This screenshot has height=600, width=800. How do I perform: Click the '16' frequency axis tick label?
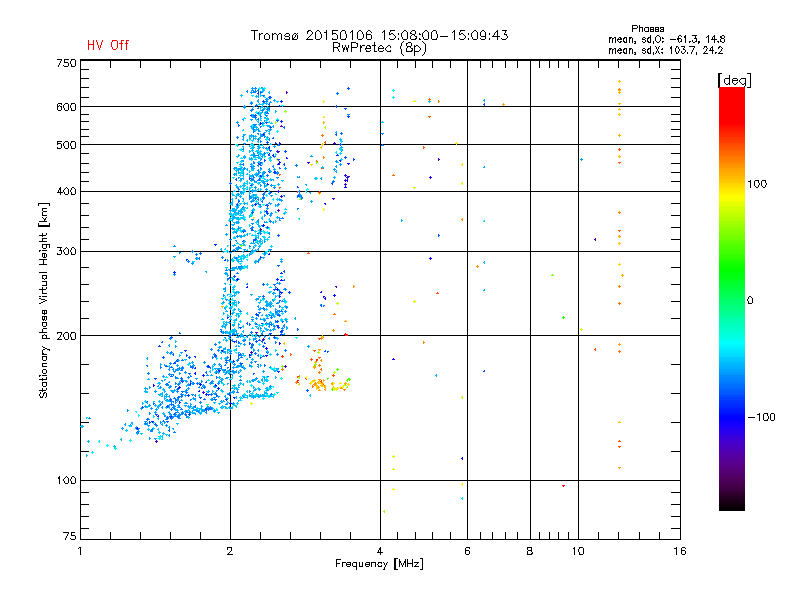coord(680,551)
